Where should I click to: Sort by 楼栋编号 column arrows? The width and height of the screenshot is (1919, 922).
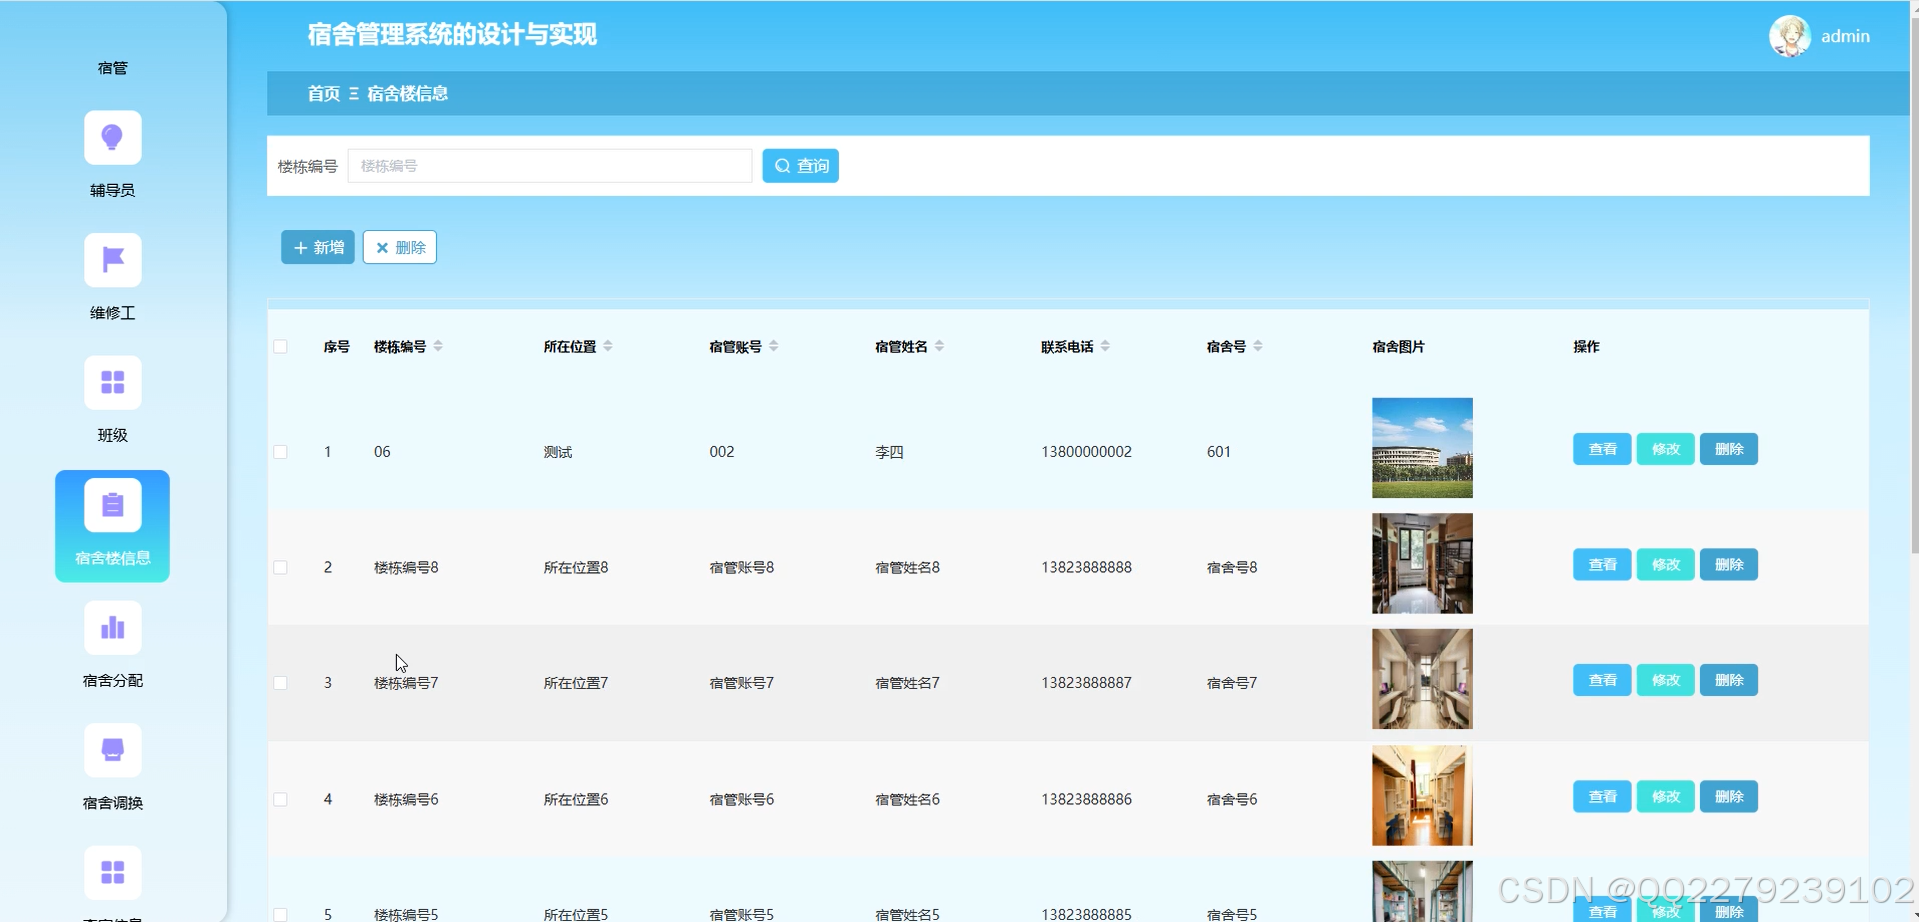[x=438, y=346]
